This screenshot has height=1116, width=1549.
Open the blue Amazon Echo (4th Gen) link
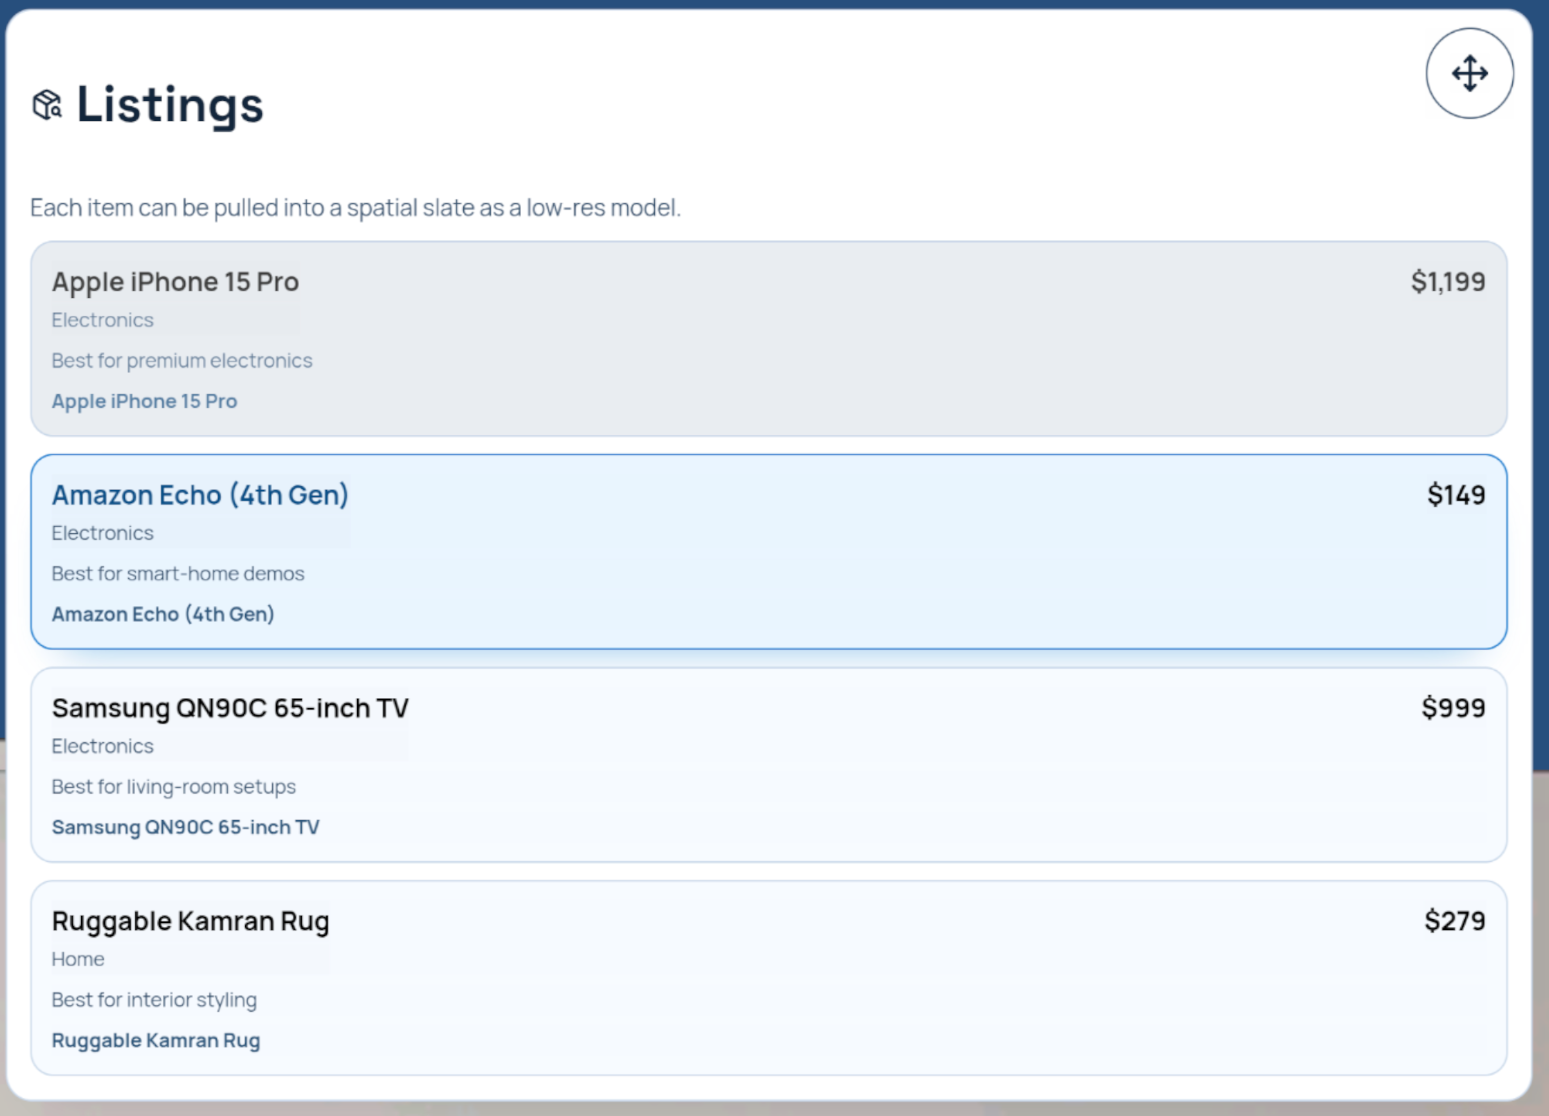163,614
